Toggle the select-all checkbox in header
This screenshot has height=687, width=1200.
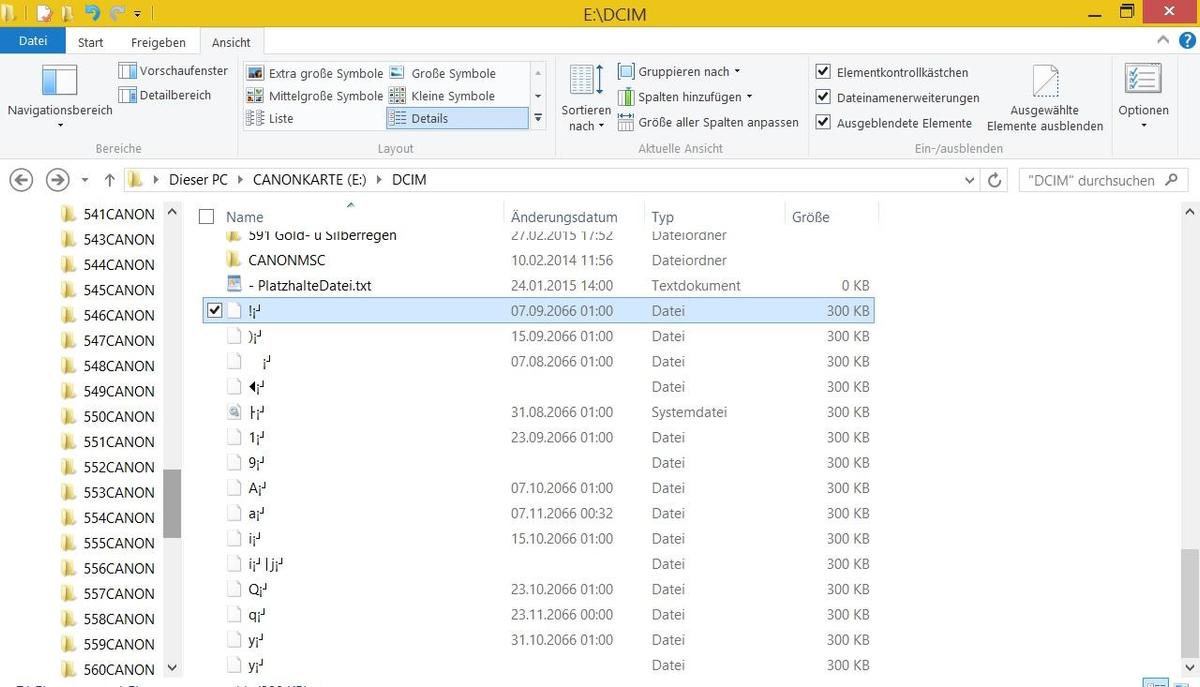click(x=207, y=216)
